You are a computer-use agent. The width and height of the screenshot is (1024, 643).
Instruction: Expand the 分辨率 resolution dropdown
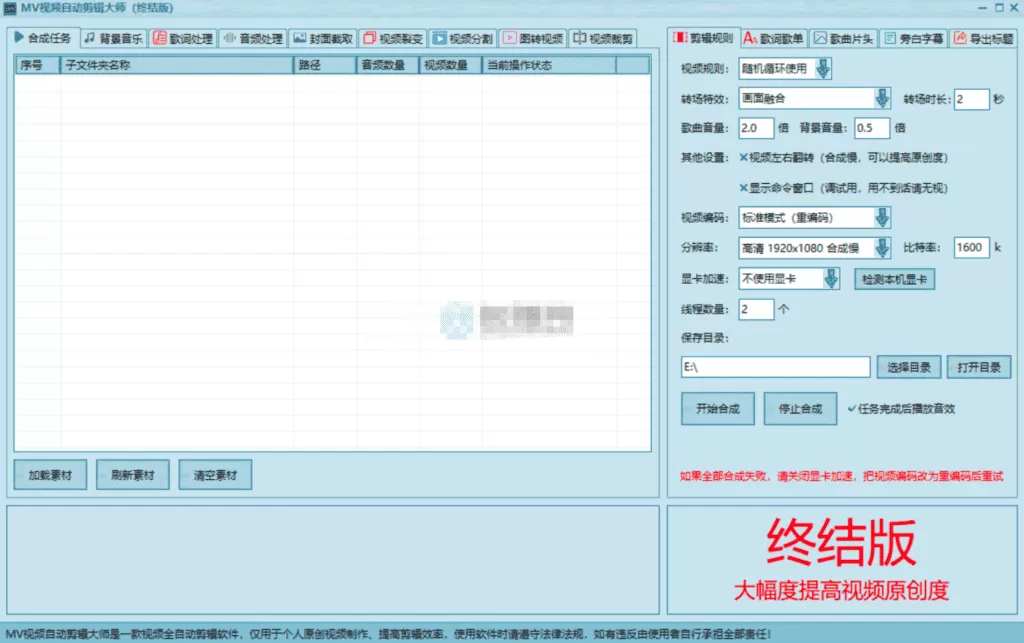880,246
